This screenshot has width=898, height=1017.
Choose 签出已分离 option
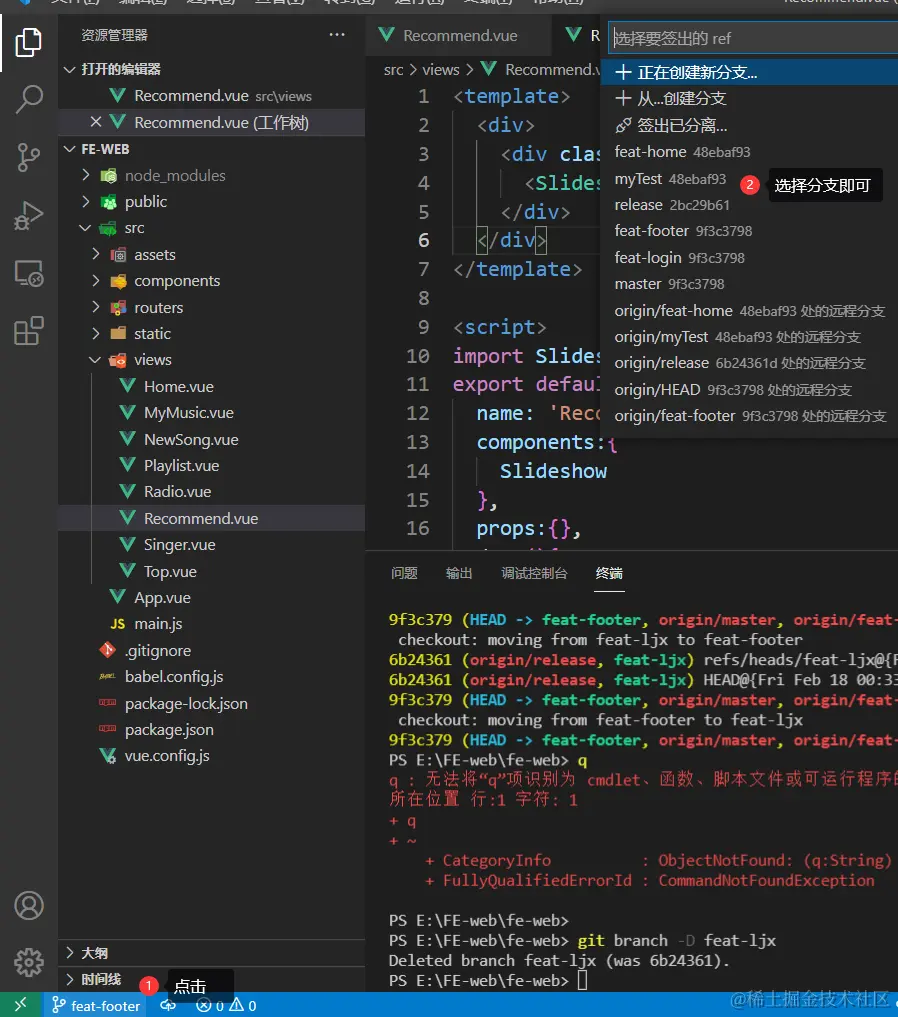[x=750, y=125]
